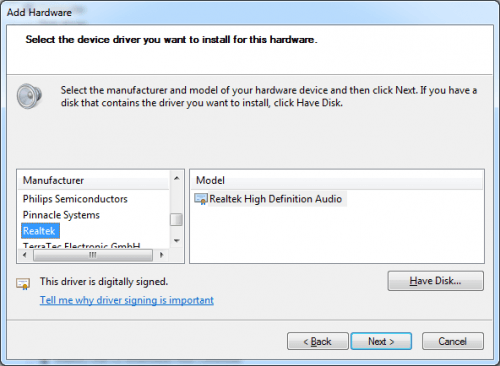Select Philips Semiconductors manufacturer

pyautogui.click(x=75, y=199)
